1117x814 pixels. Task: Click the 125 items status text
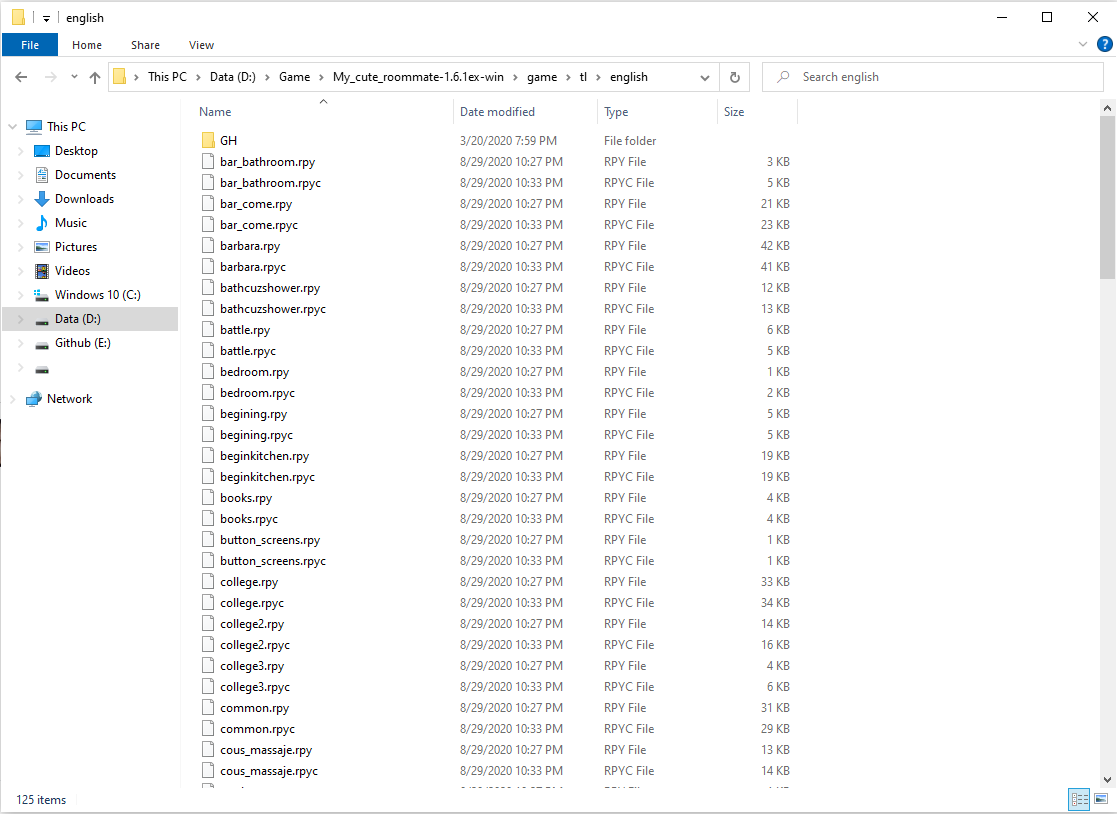click(x=41, y=800)
